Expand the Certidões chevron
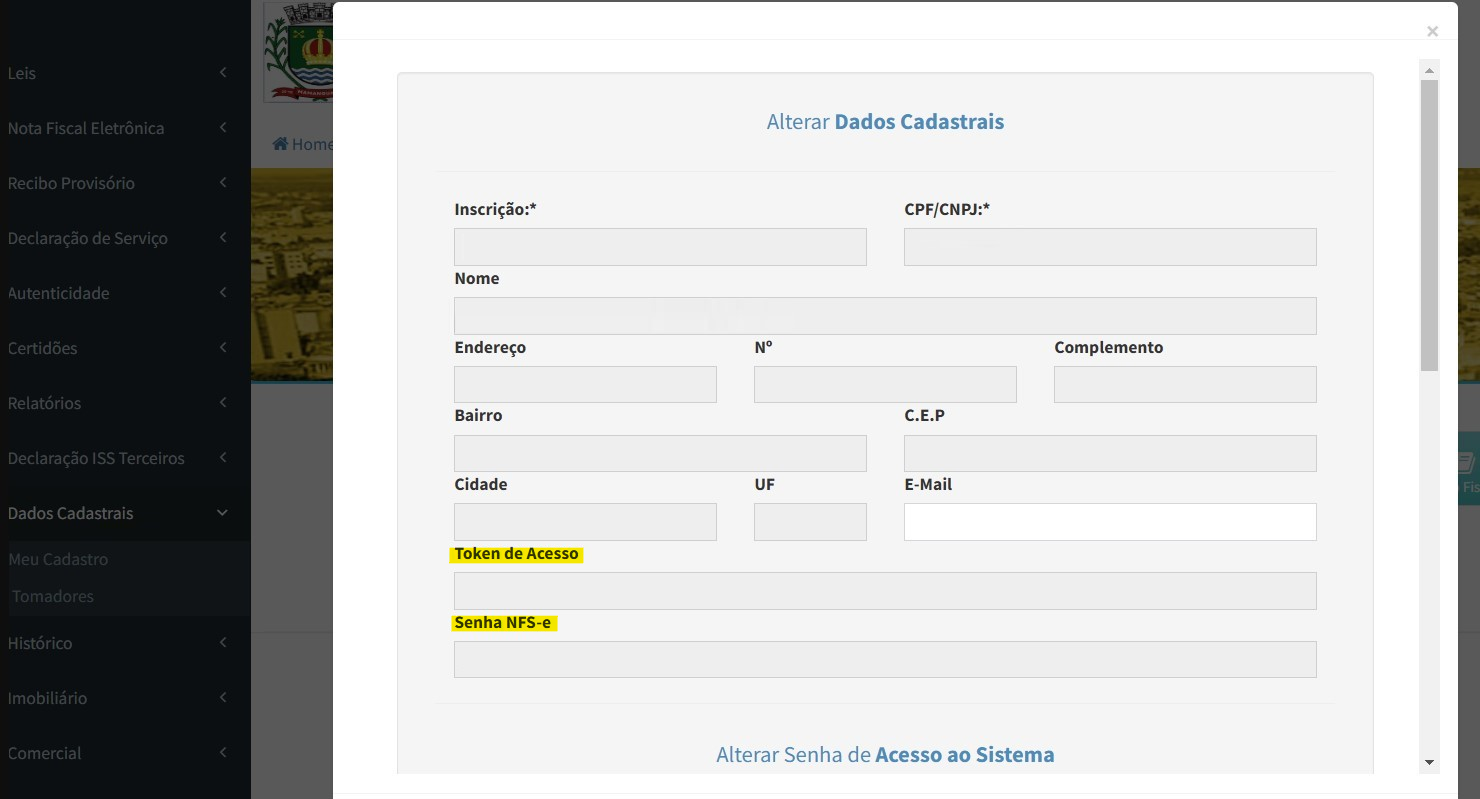The image size is (1480, 799). tap(223, 348)
